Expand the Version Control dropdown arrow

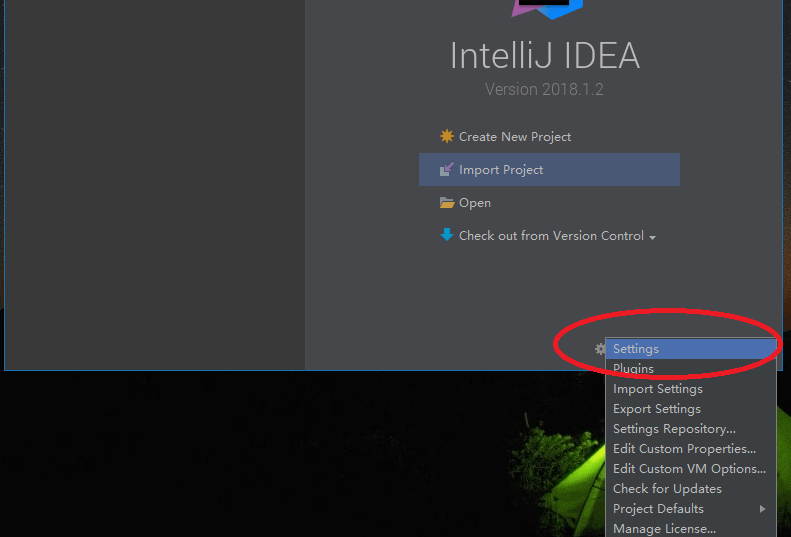point(652,238)
